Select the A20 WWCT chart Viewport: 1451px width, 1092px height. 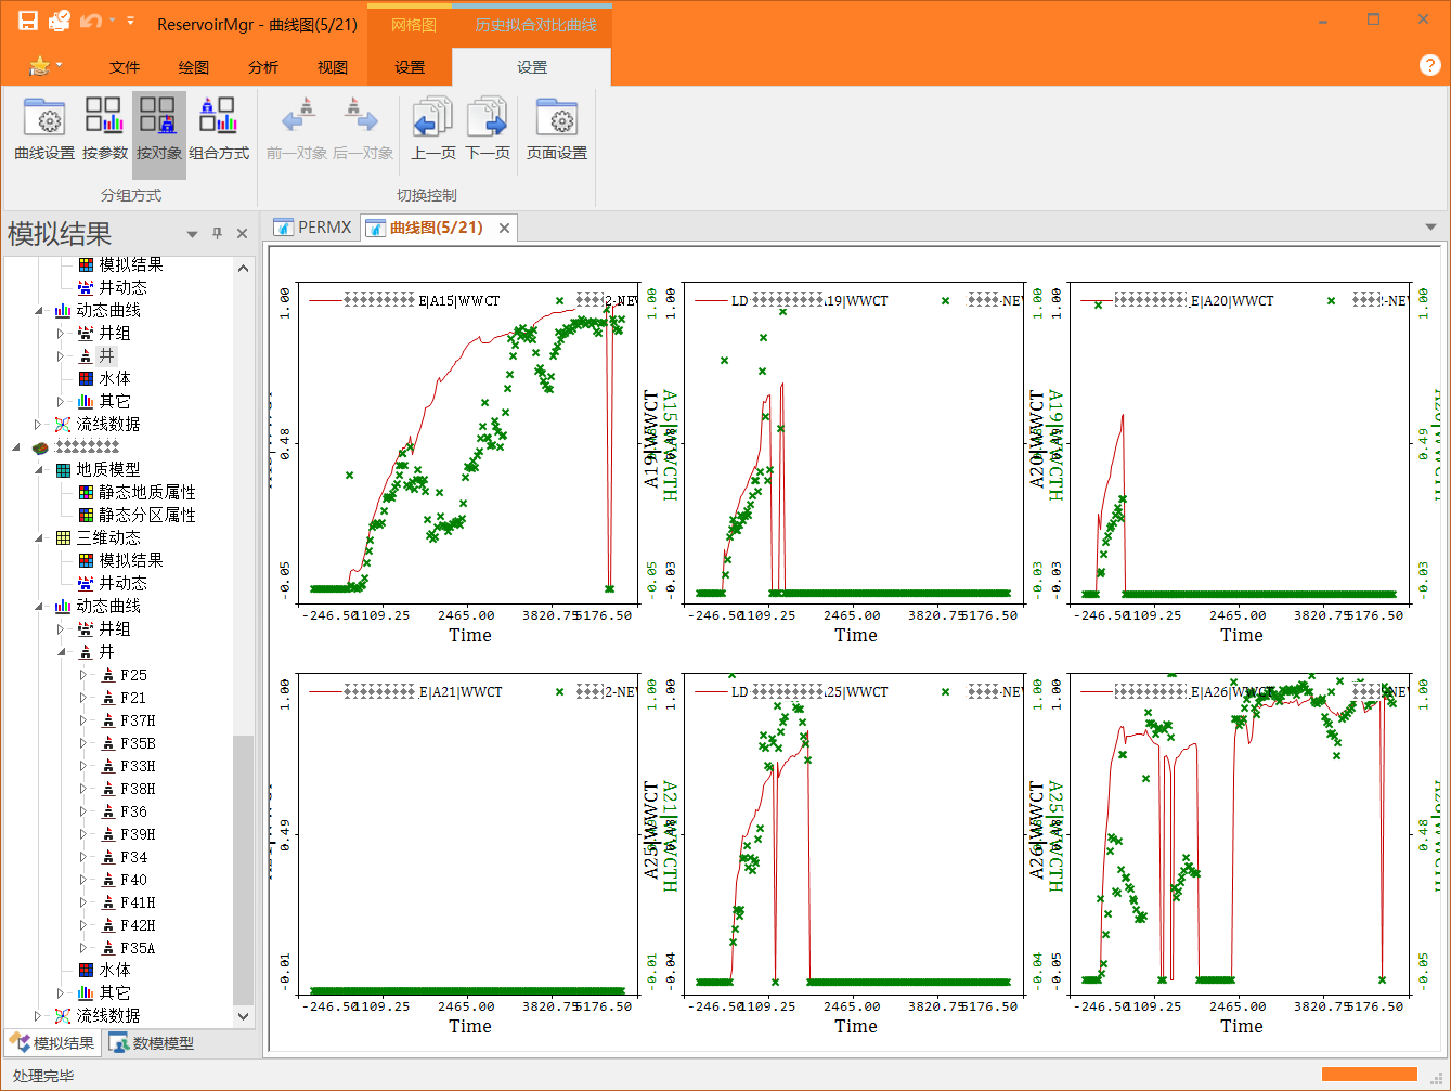1240,443
